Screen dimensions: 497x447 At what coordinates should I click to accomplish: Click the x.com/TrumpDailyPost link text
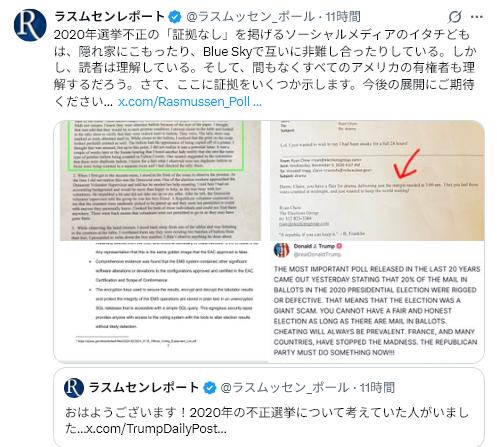(x=156, y=429)
